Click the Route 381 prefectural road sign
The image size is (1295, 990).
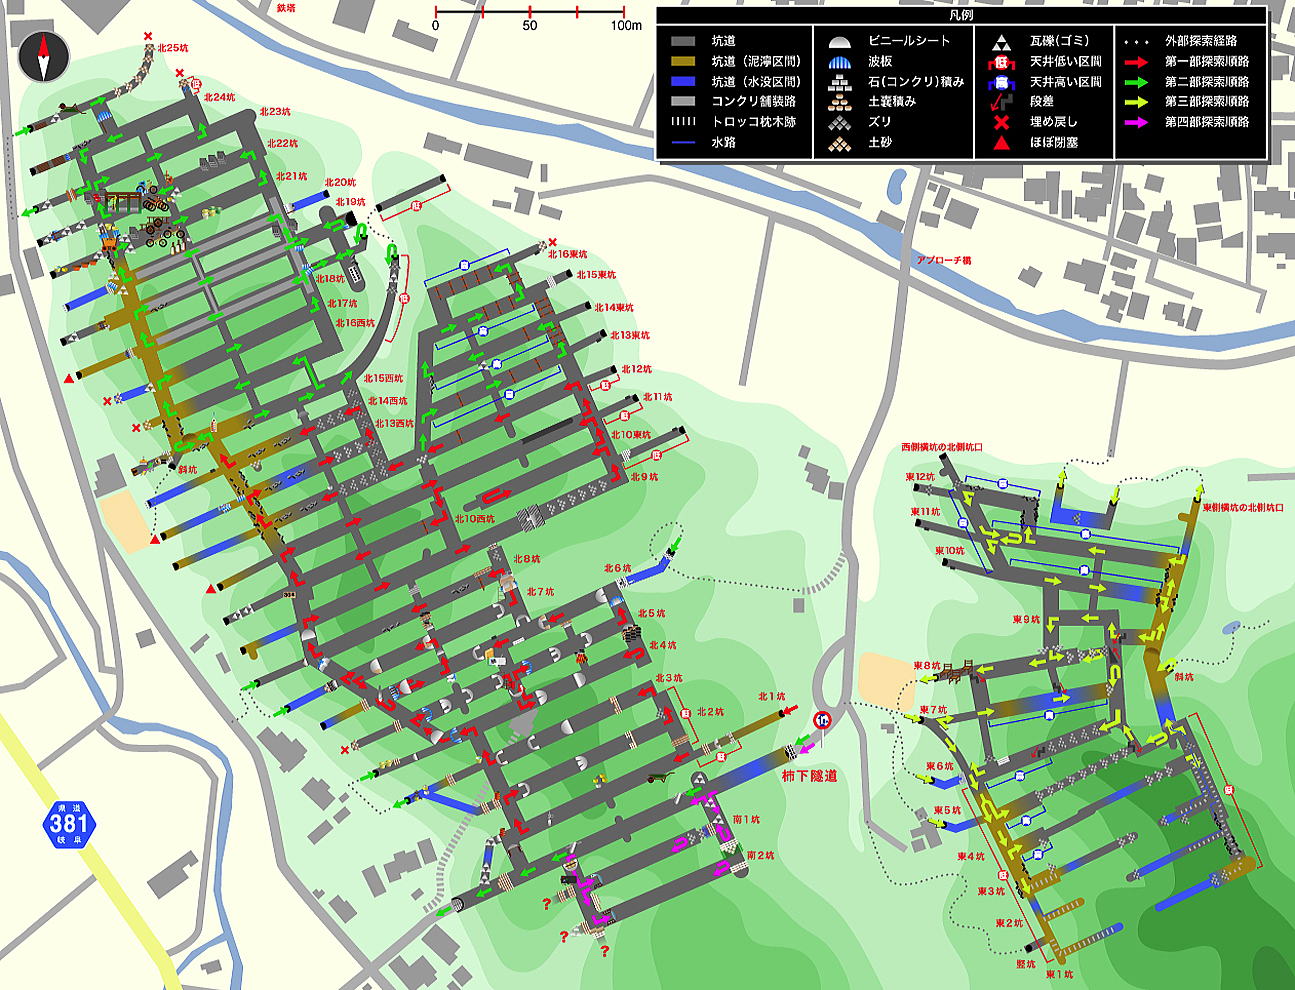coord(68,823)
